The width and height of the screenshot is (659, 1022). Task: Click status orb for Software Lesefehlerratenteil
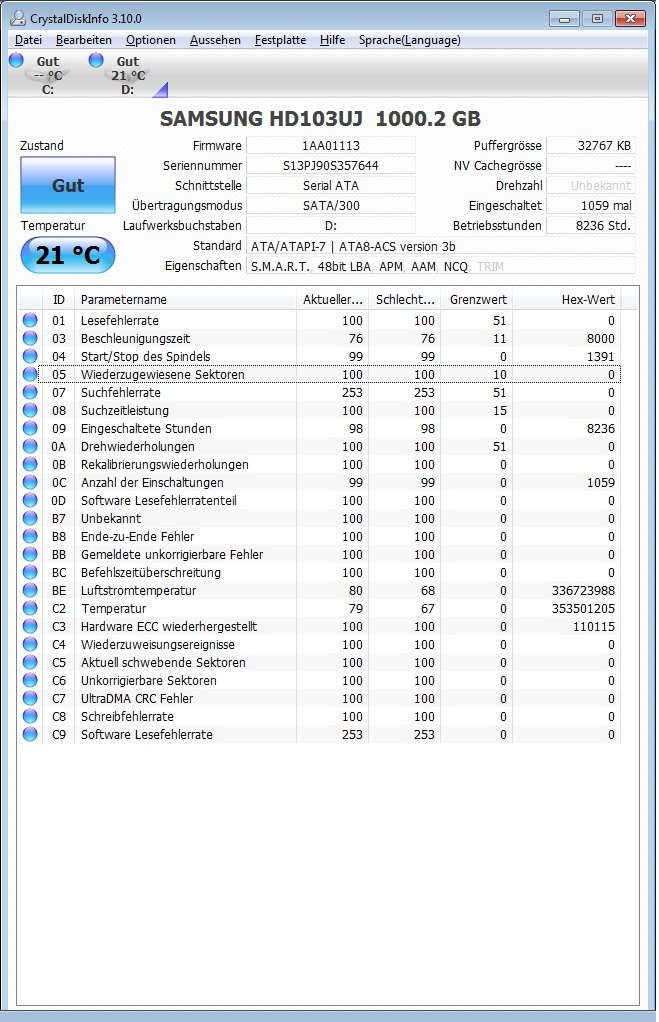coord(30,500)
